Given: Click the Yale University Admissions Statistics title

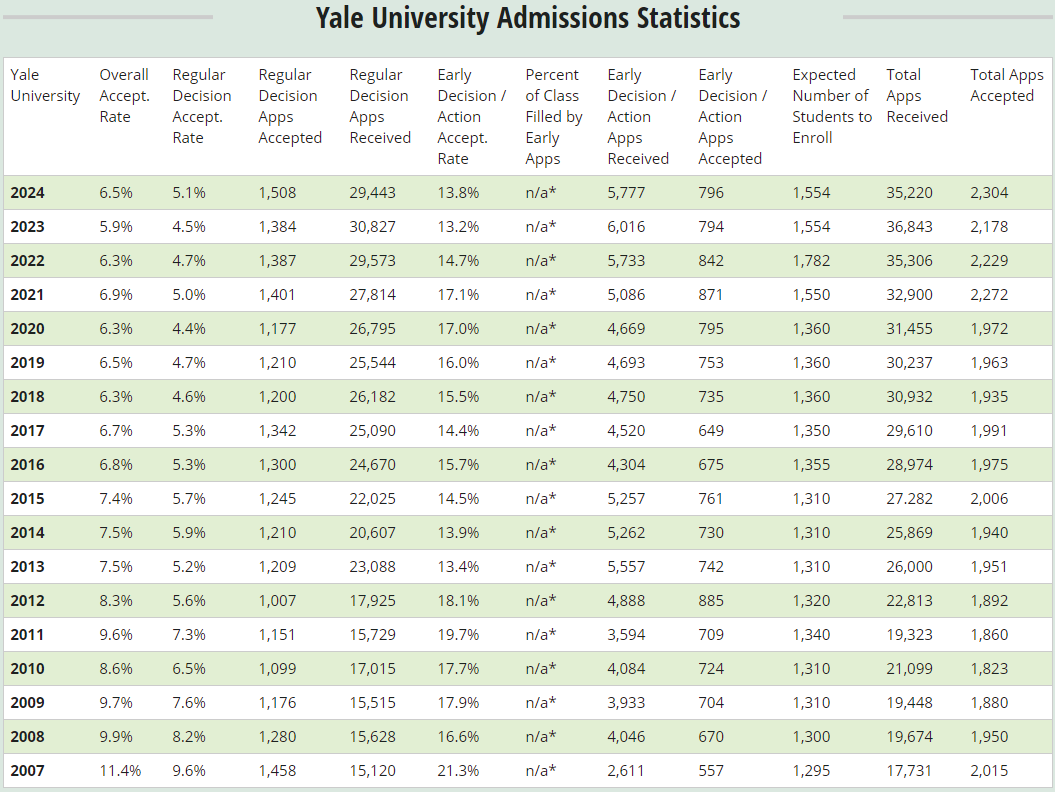Looking at the screenshot, I should pyautogui.click(x=528, y=18).
